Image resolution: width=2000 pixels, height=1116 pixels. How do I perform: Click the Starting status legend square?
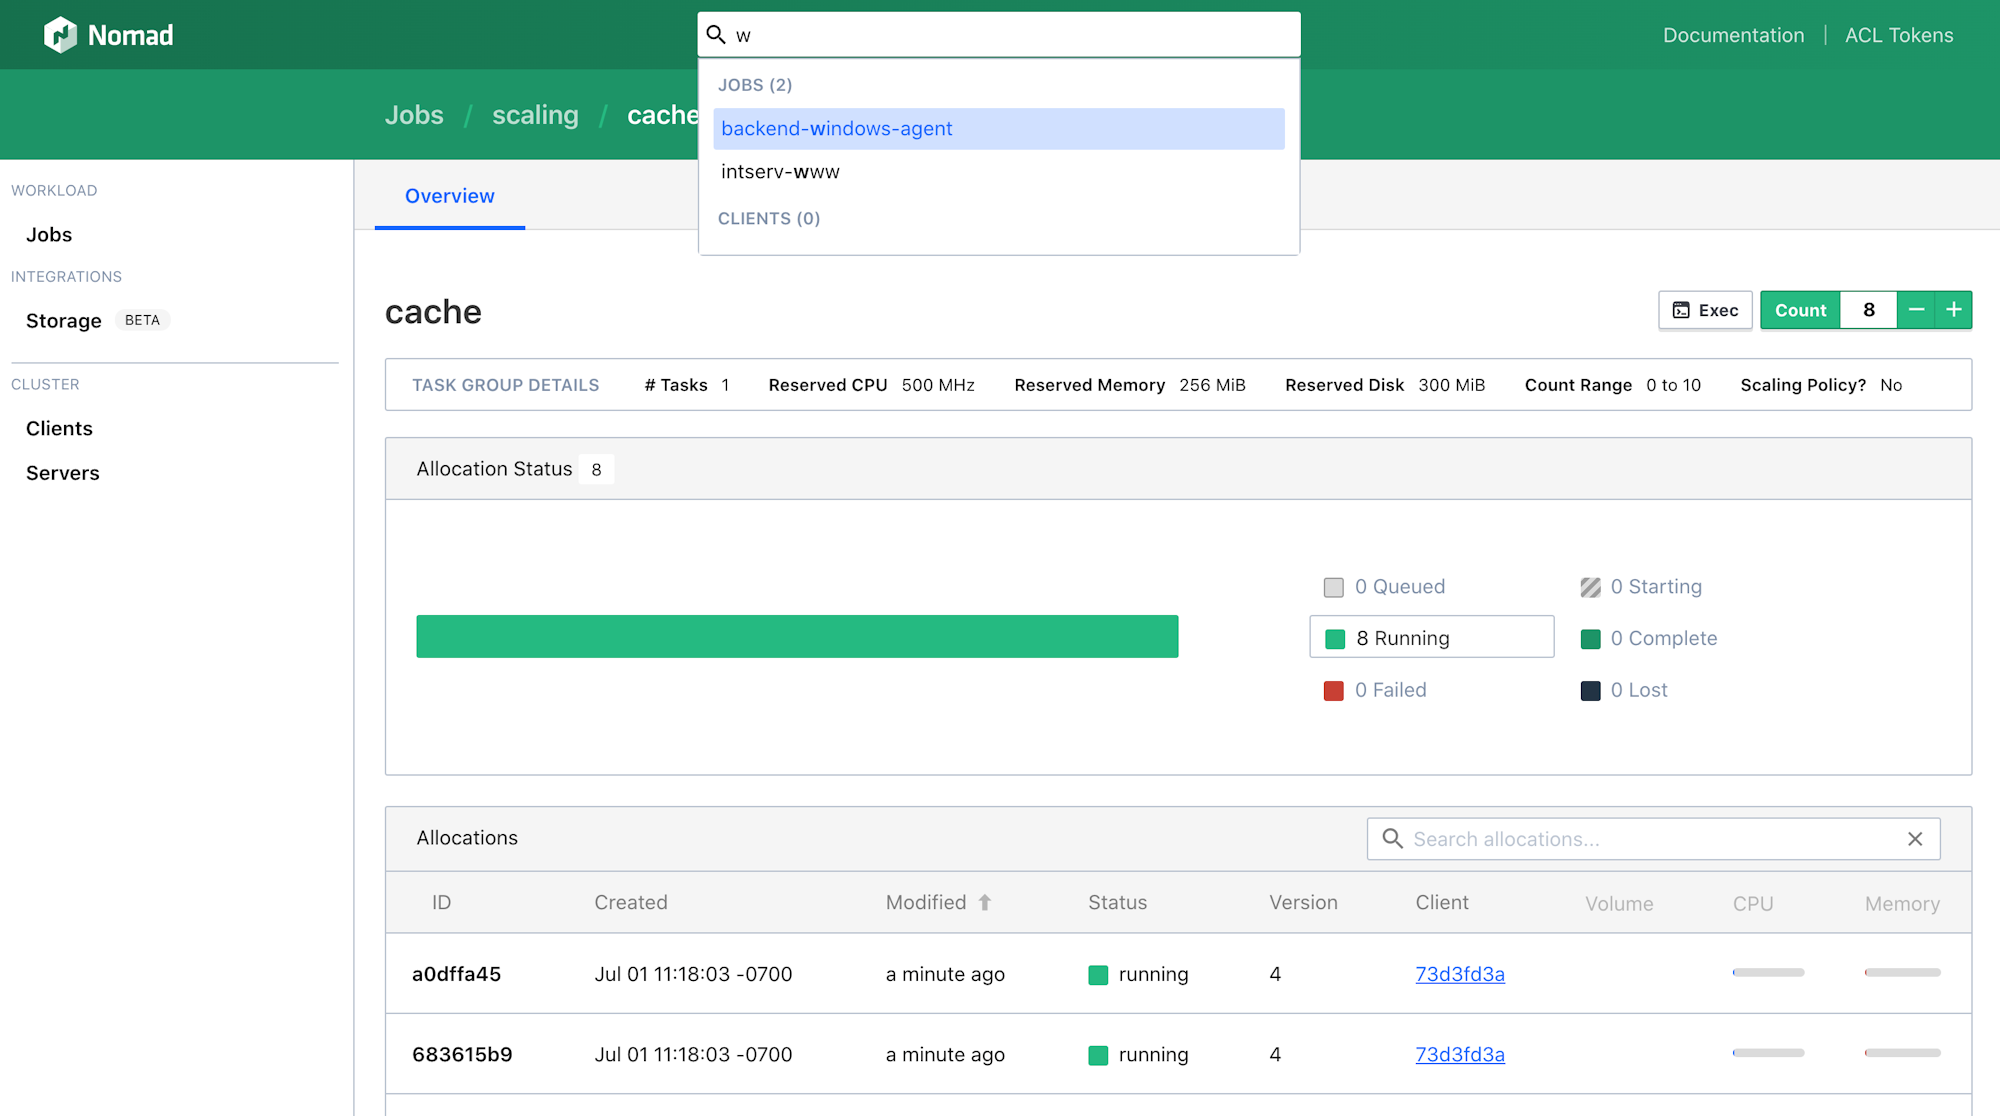click(x=1590, y=587)
